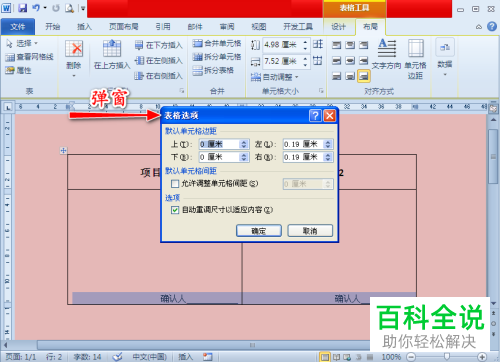
Task: Click the zoom slider handle
Action: (447, 357)
